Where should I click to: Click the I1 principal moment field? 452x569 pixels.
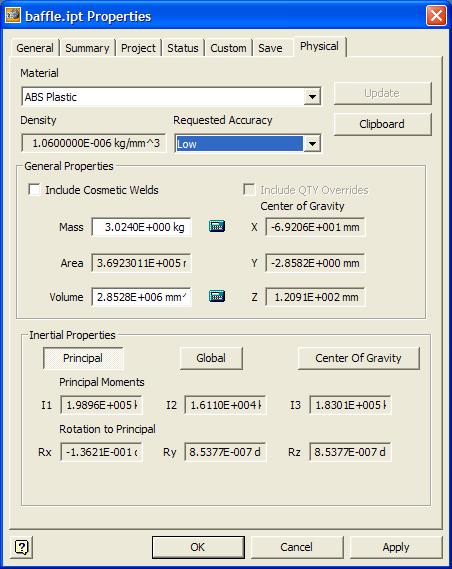[101, 405]
